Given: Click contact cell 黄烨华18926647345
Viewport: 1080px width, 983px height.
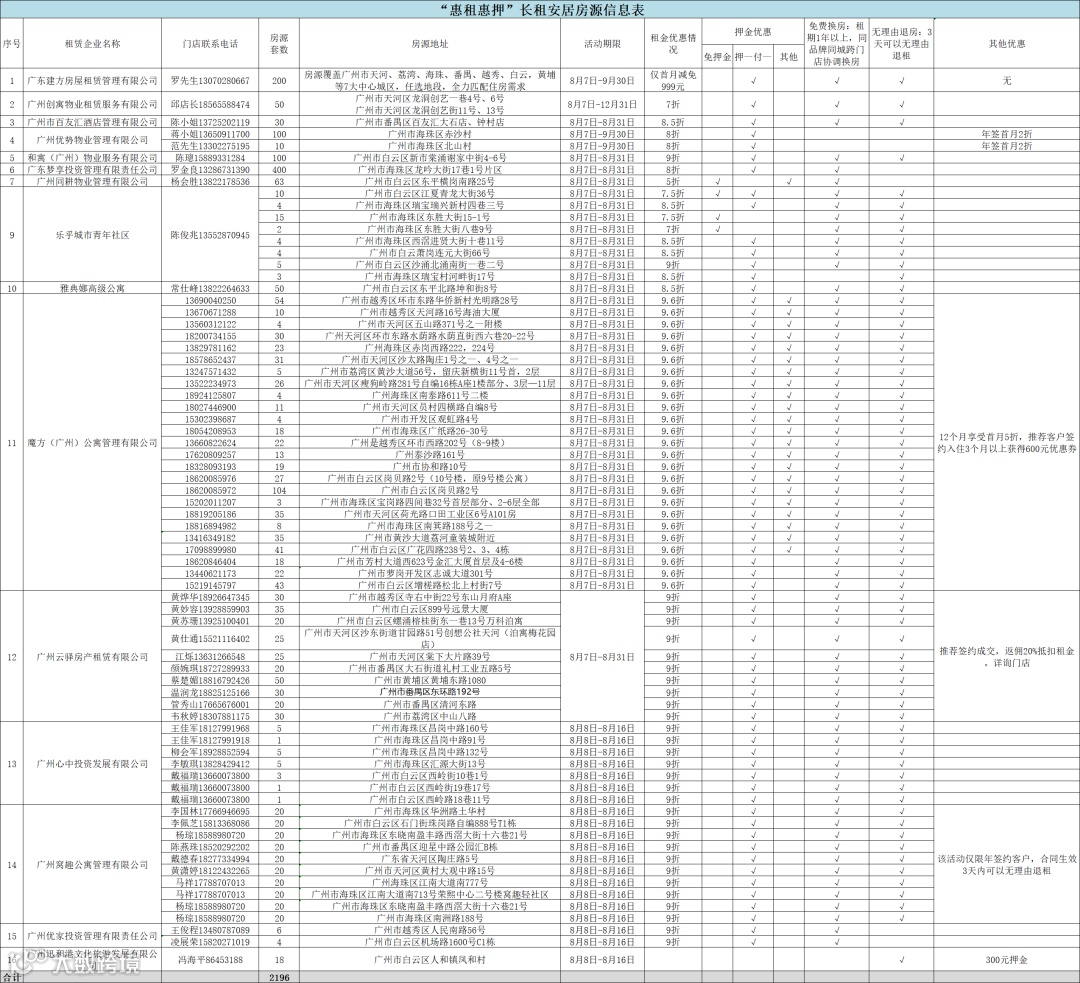Looking at the screenshot, I should pyautogui.click(x=210, y=597).
